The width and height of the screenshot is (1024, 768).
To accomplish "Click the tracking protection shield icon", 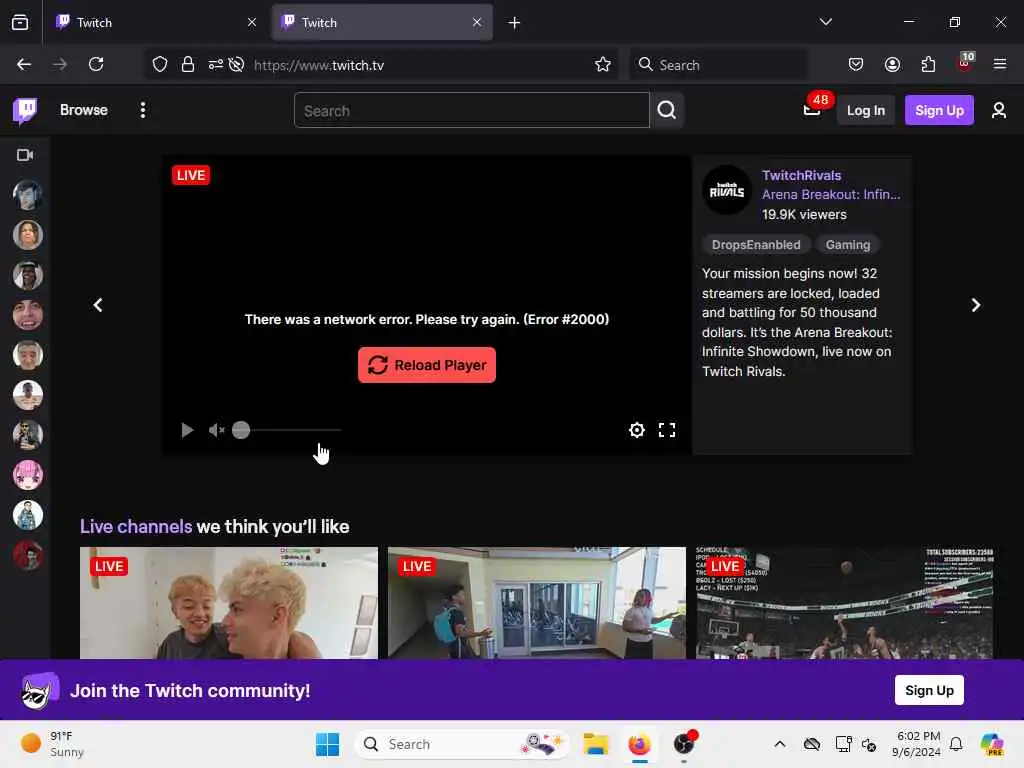I will 160,64.
